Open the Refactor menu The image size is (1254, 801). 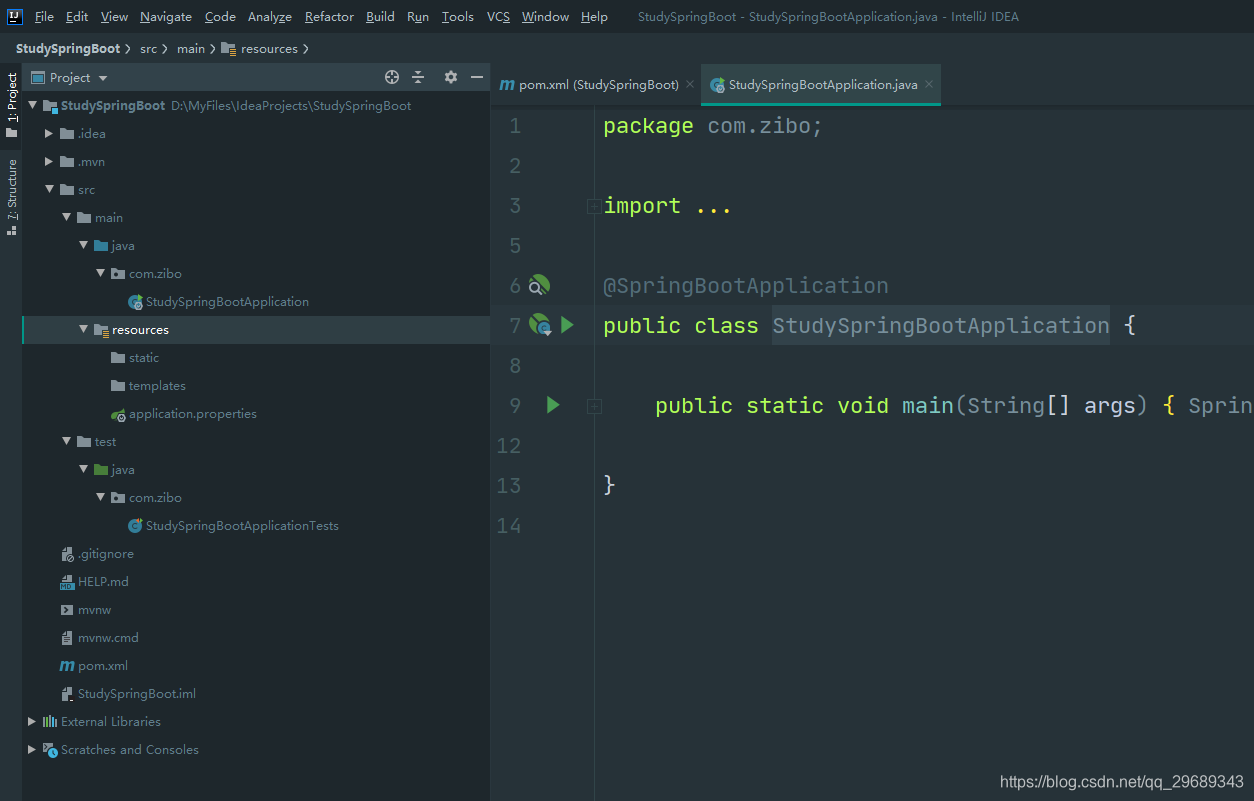(x=329, y=16)
